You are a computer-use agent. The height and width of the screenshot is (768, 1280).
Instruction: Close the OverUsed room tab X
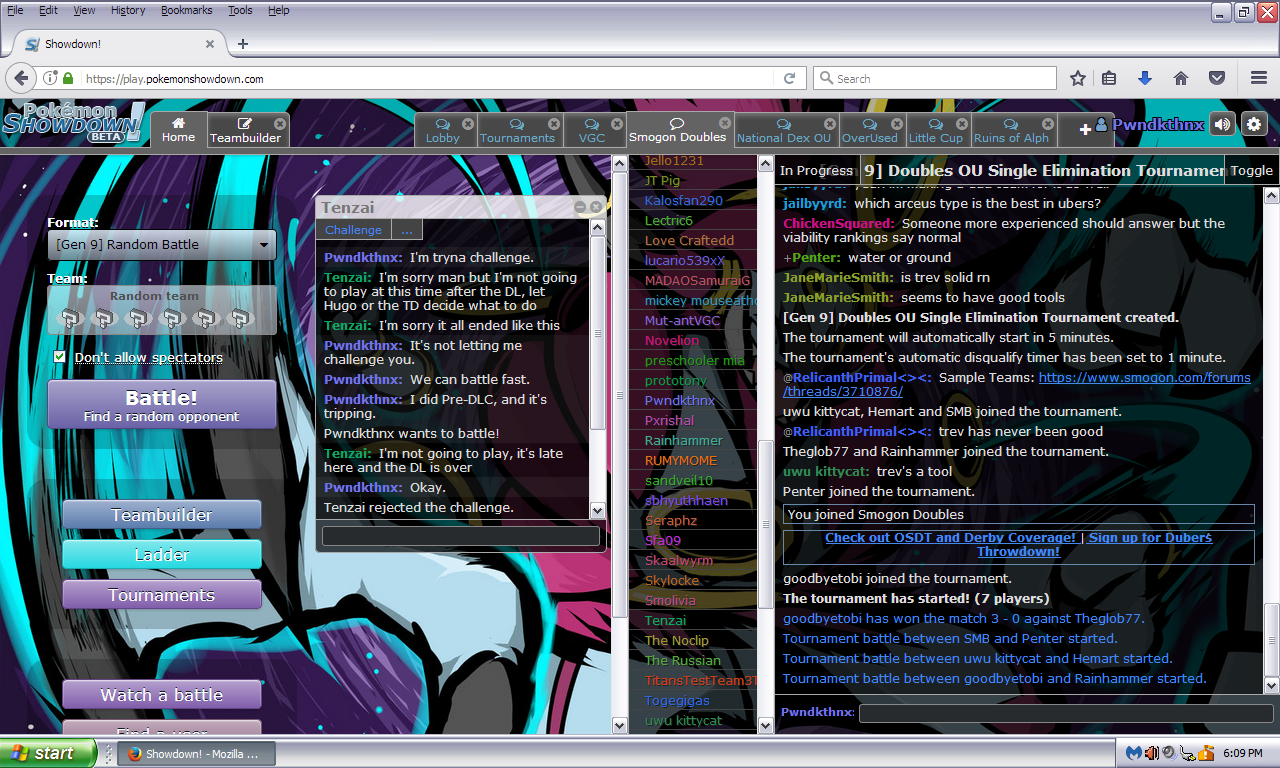click(x=896, y=124)
